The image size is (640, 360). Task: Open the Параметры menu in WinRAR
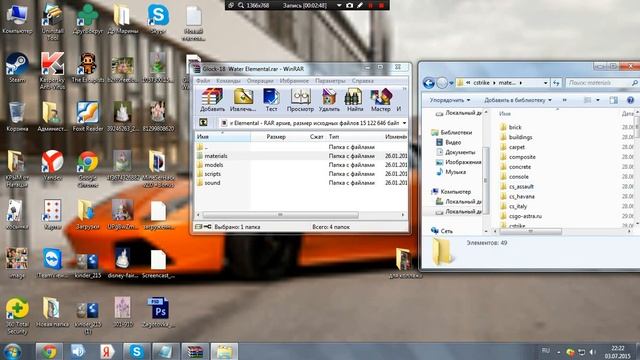pyautogui.click(x=330, y=81)
